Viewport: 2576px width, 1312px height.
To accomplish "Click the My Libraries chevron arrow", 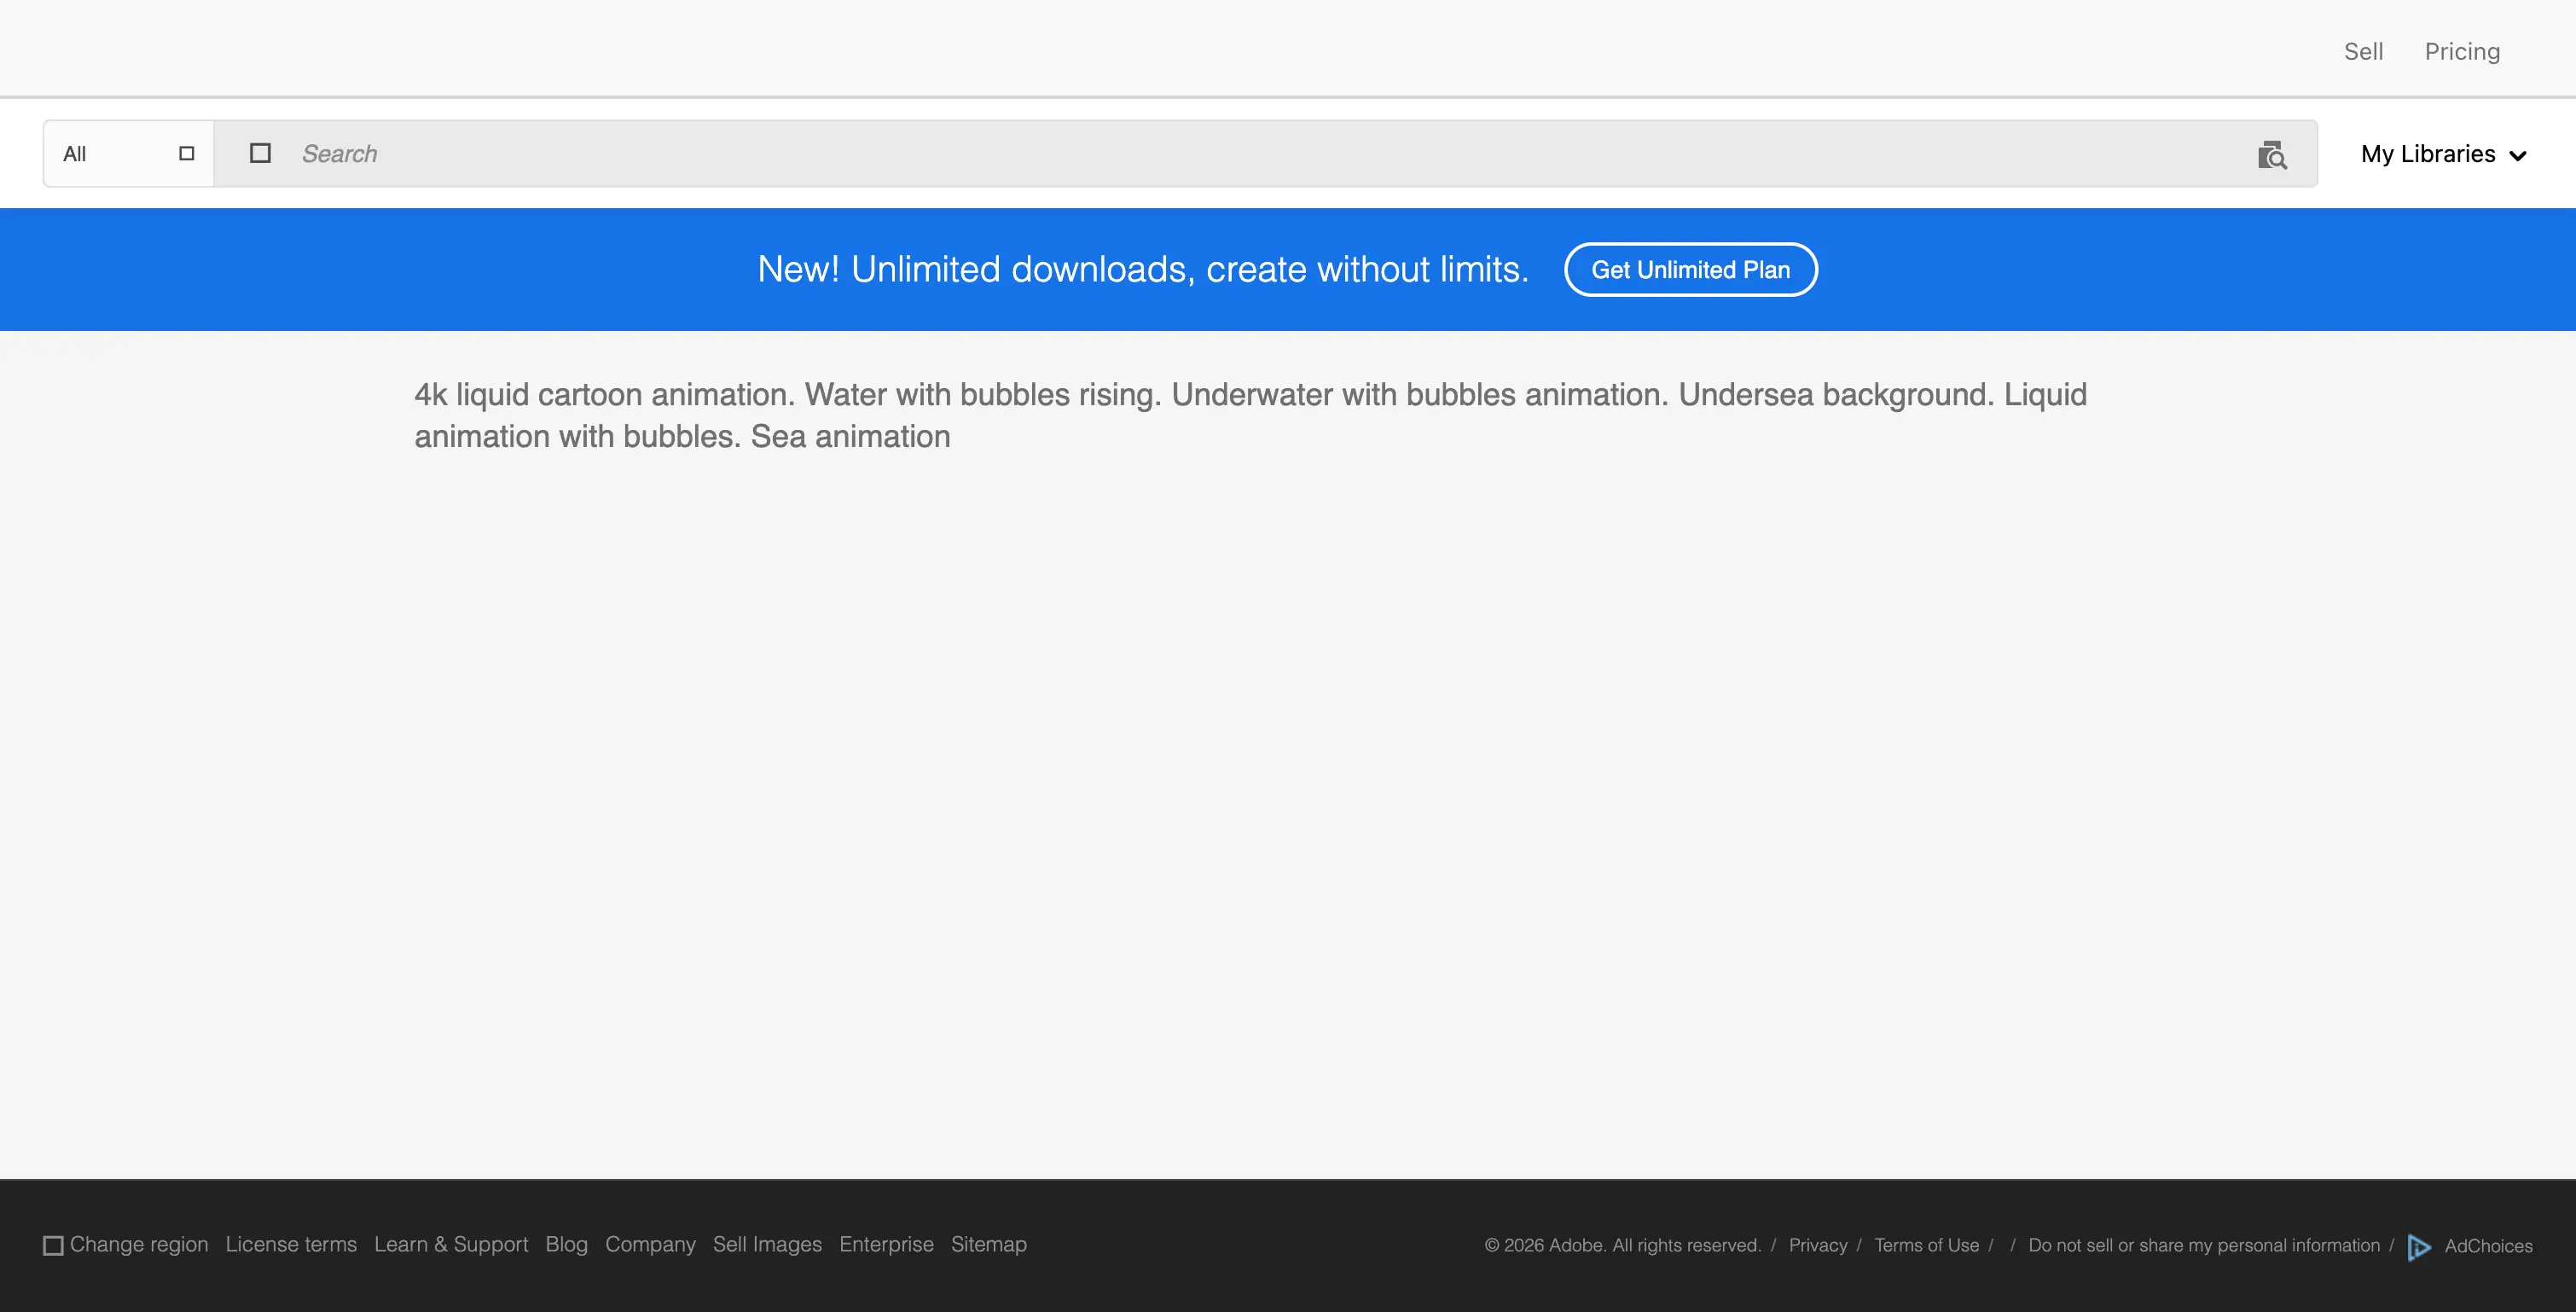I will click(2518, 156).
